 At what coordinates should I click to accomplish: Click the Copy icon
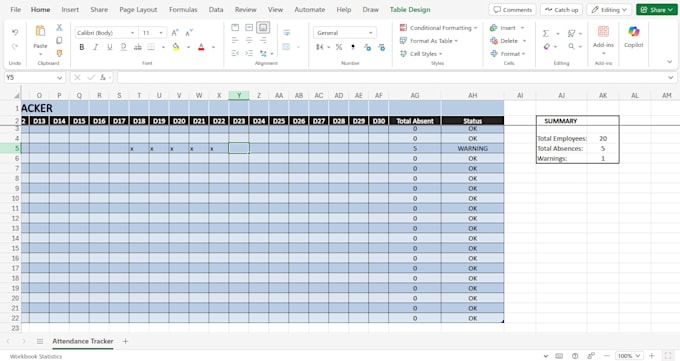tap(59, 40)
